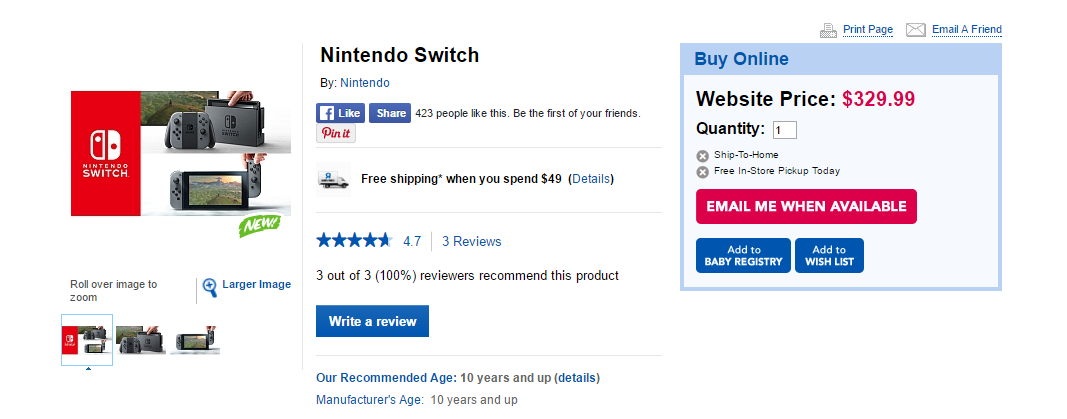Open the 3 Reviews link
Image resolution: width=1067 pixels, height=419 pixels.
471,241
